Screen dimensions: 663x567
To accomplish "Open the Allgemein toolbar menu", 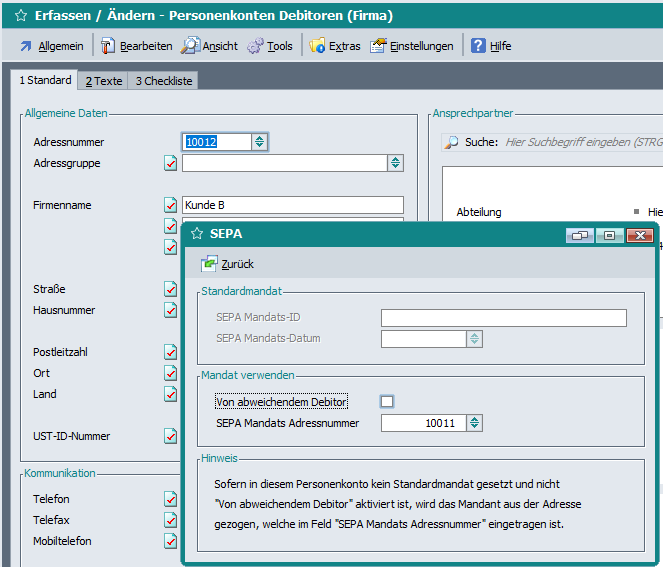I will [x=50, y=46].
